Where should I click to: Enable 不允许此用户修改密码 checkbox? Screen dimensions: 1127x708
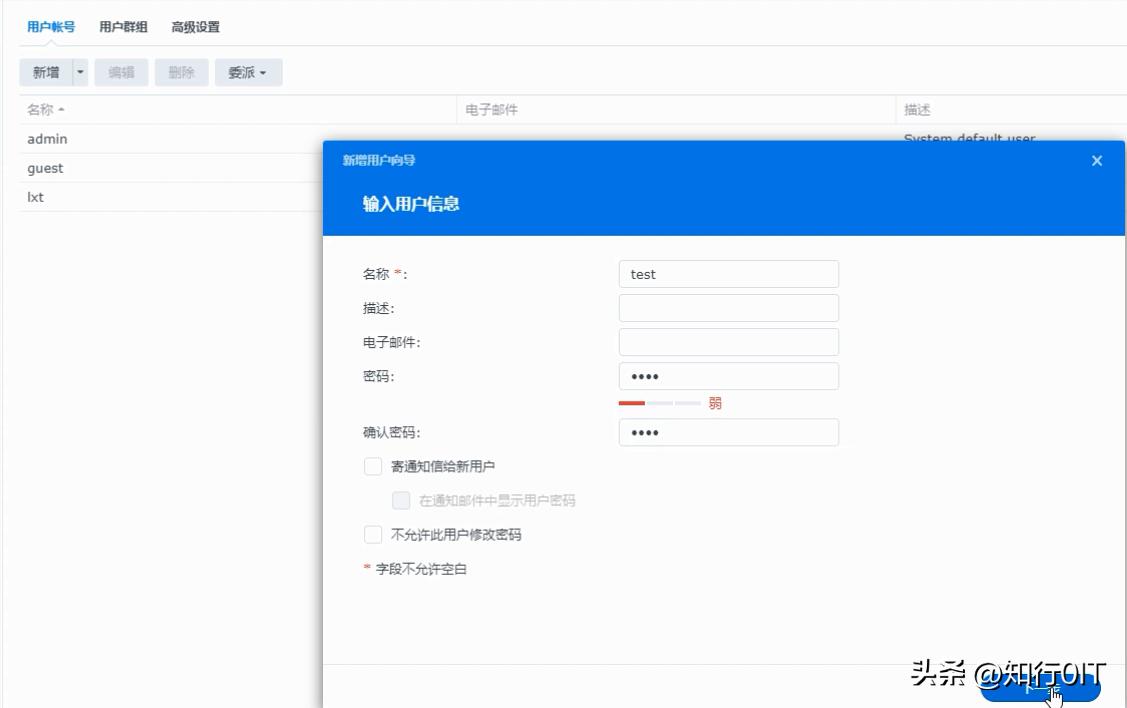[x=373, y=534]
